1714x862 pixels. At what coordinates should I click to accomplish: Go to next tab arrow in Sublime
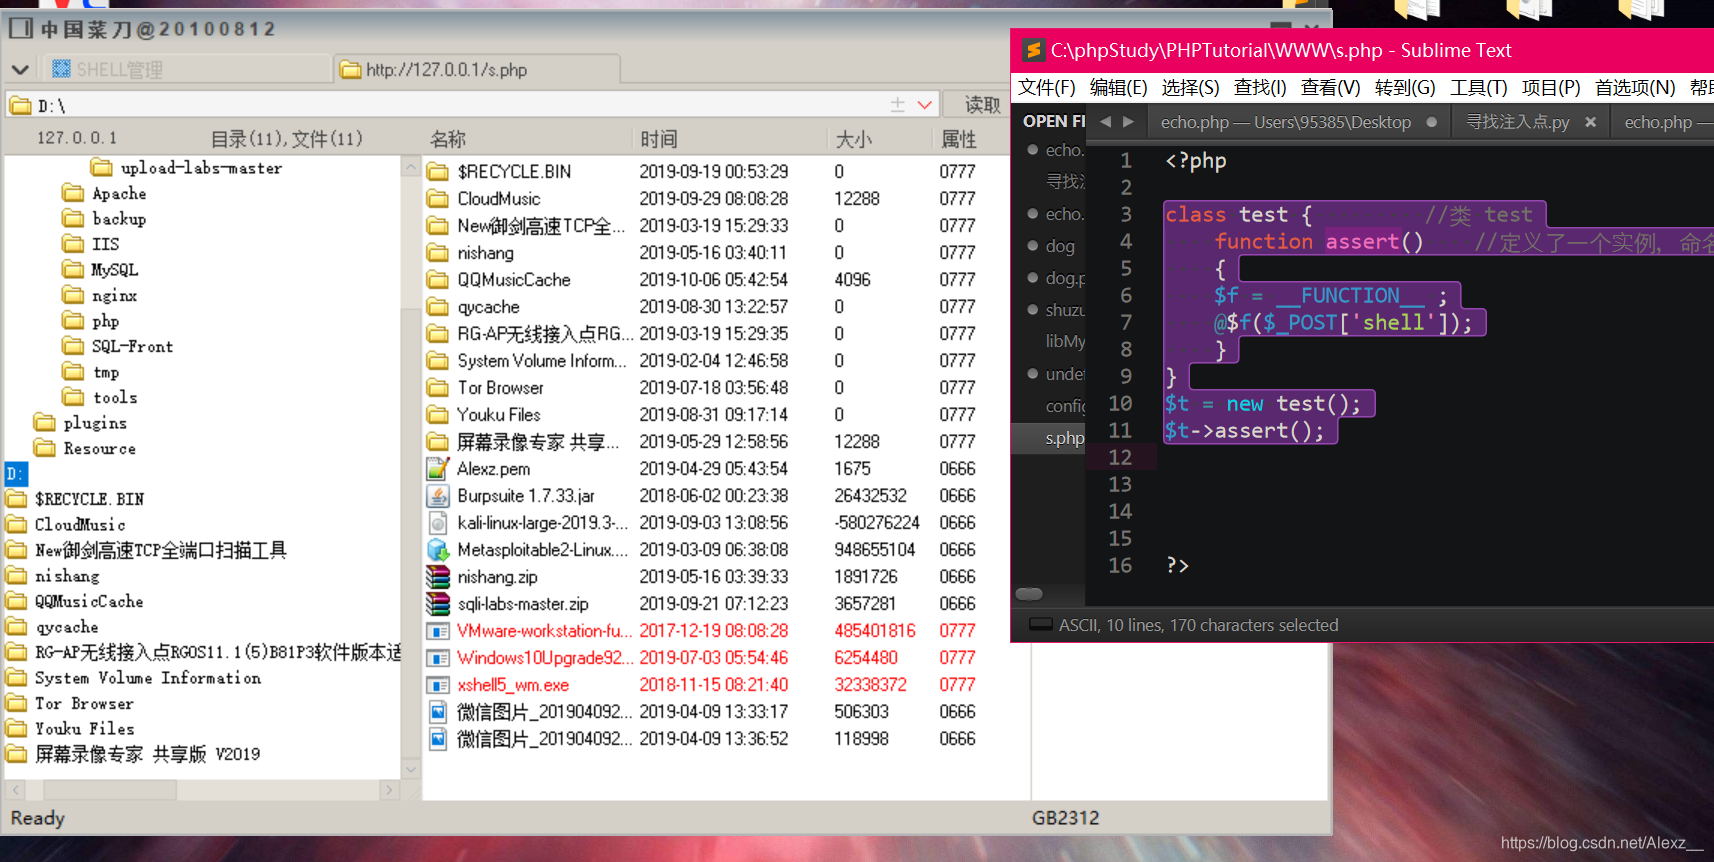(1128, 122)
